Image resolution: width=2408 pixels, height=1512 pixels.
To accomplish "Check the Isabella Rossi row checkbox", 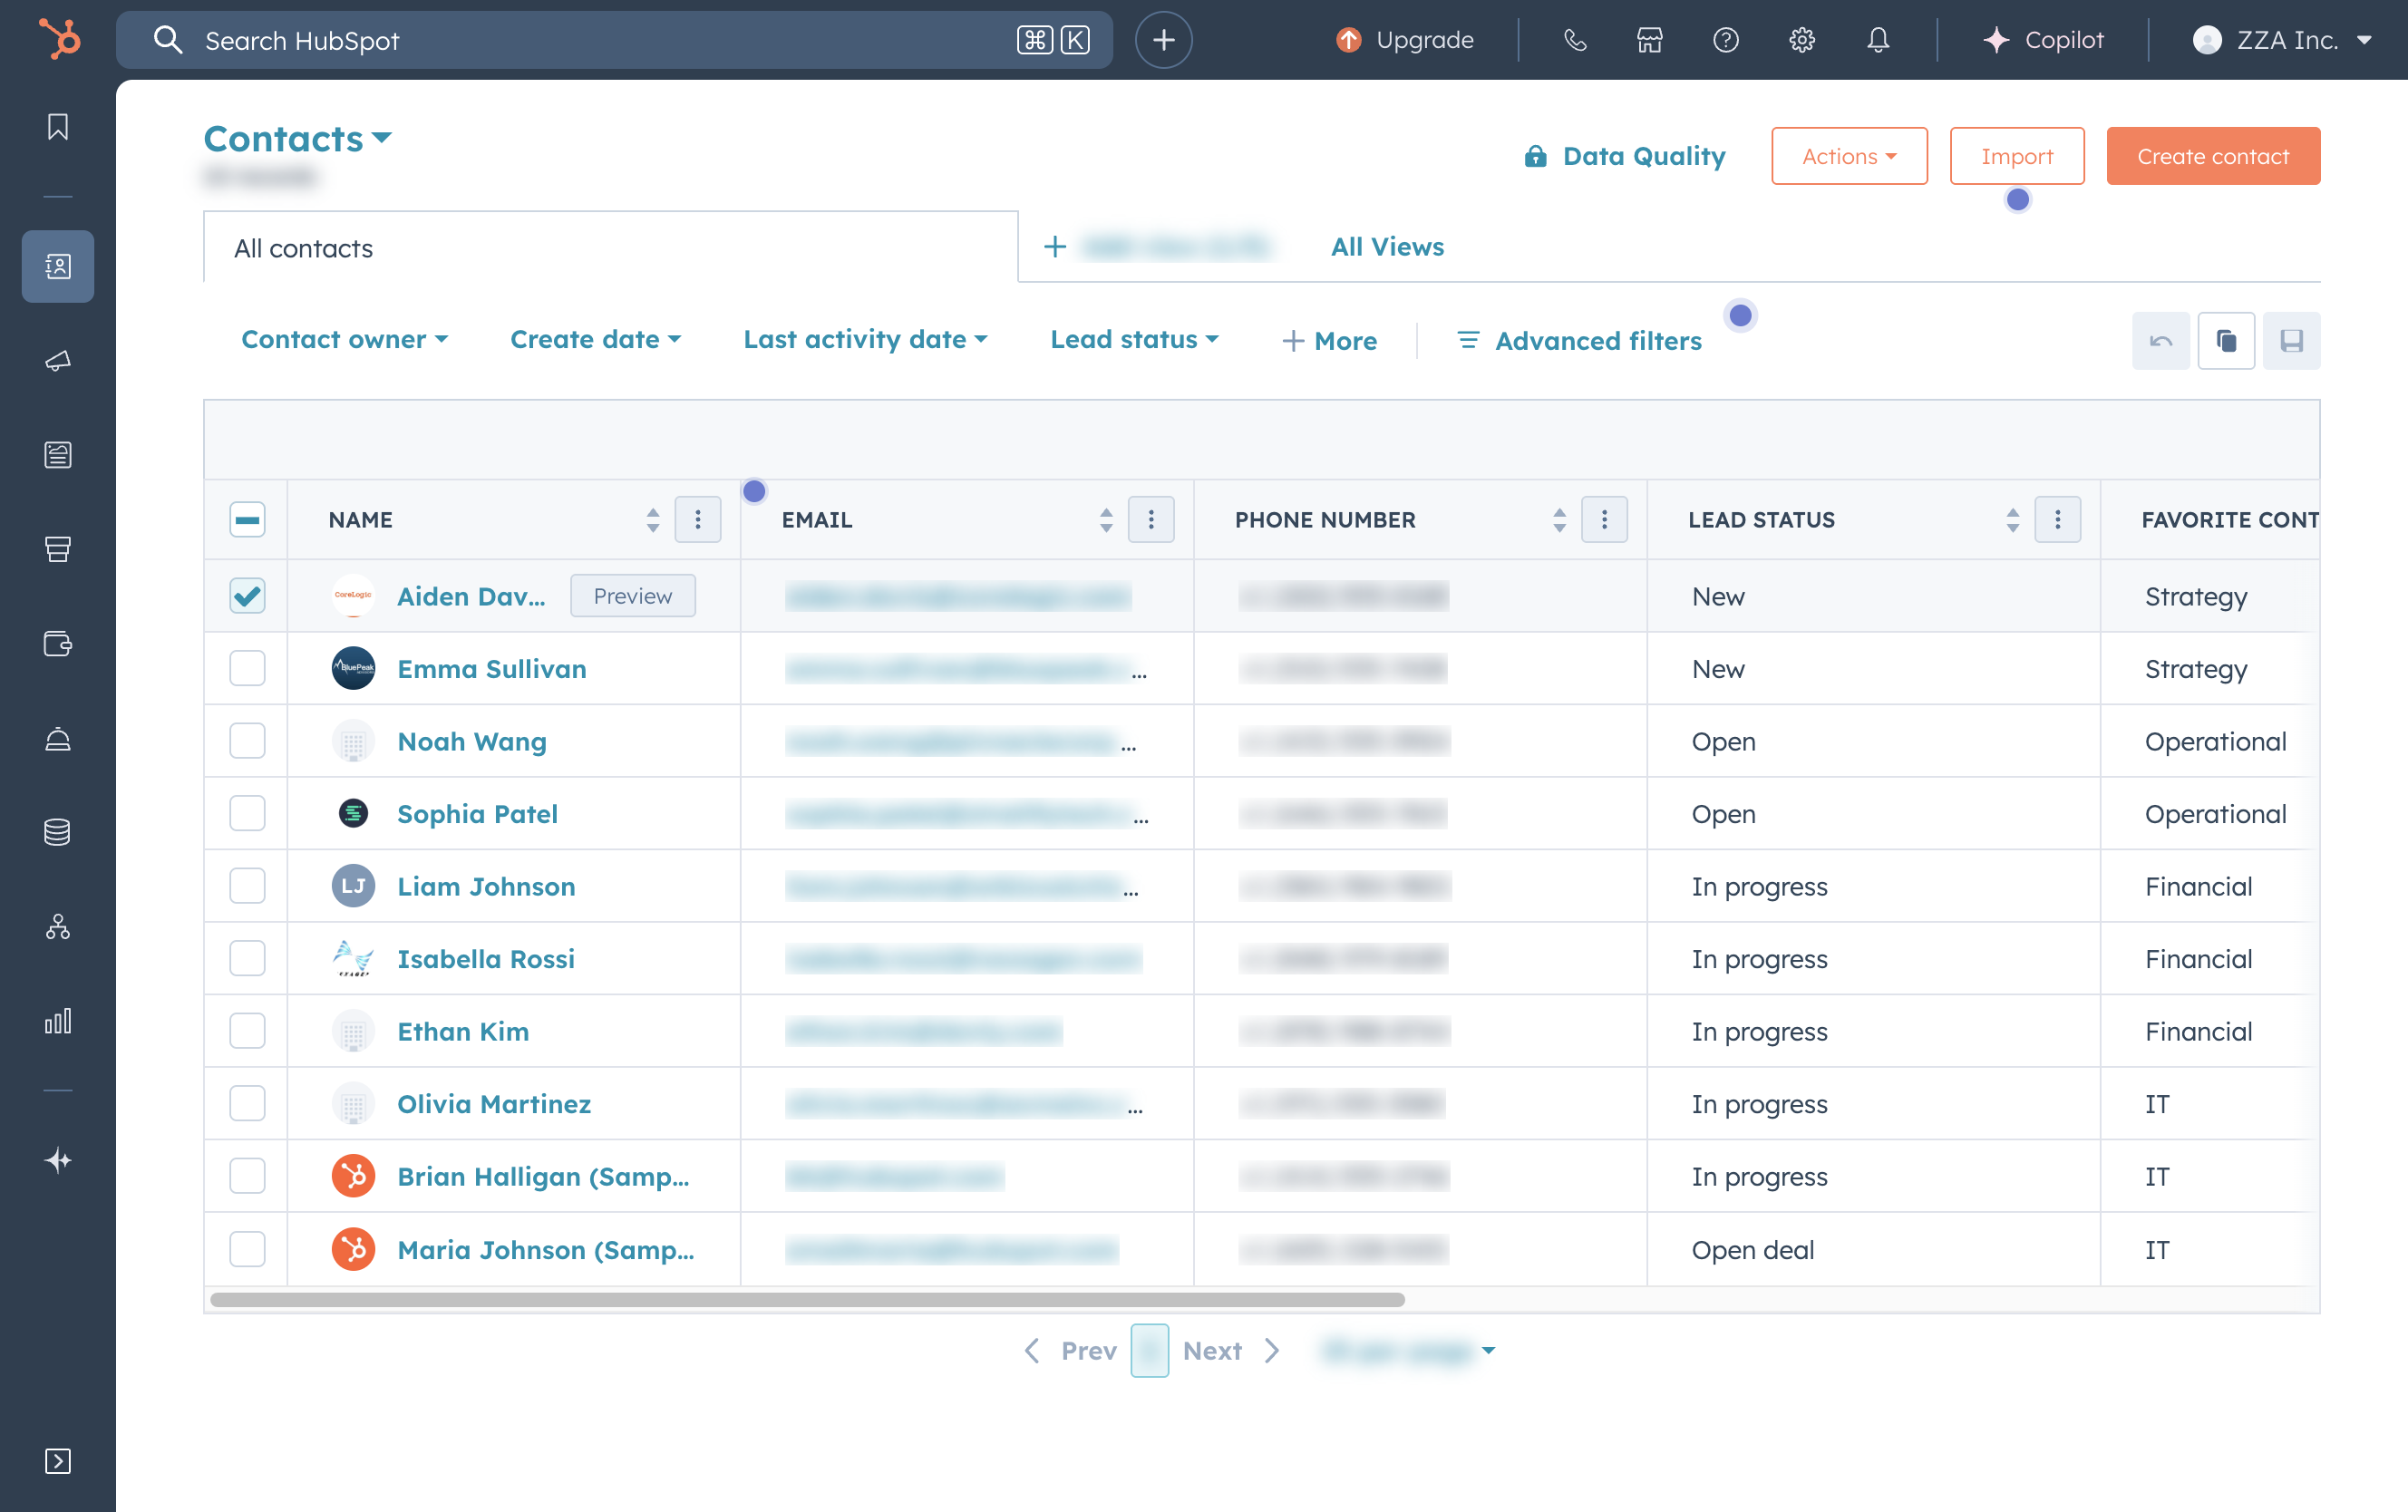I will point(247,958).
